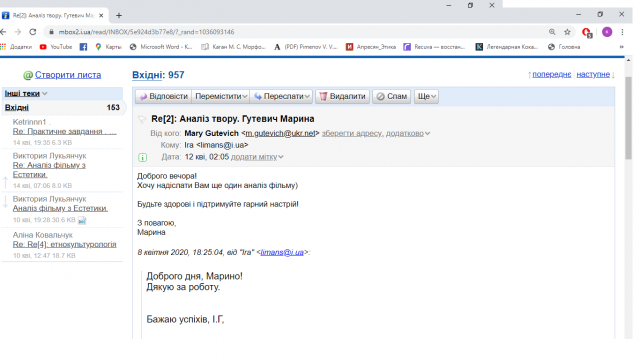
Task: Click quoted limans@i.ua email link
Action: tap(282, 252)
